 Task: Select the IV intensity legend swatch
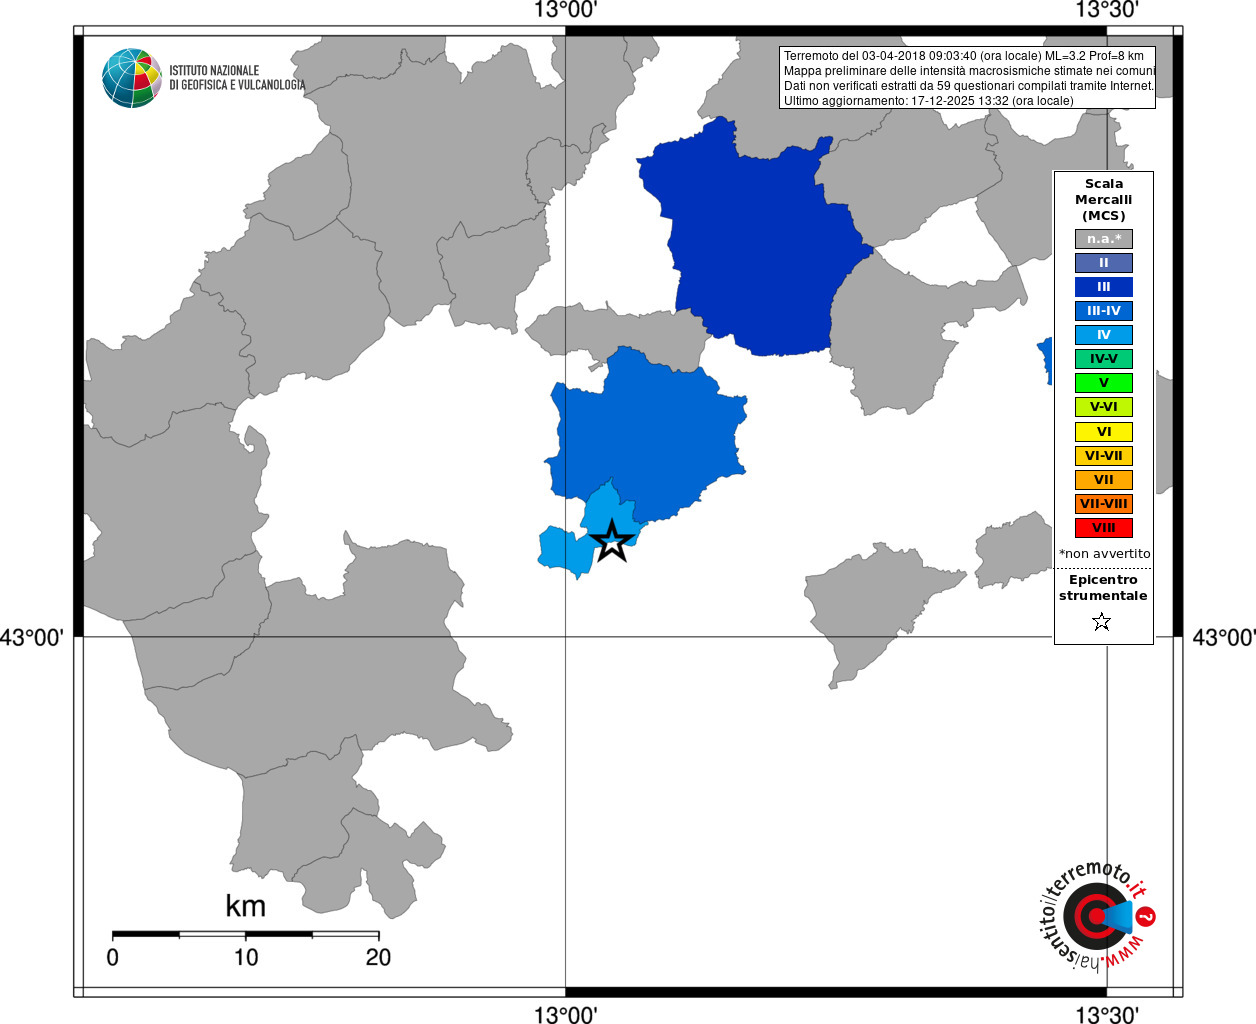1104,335
